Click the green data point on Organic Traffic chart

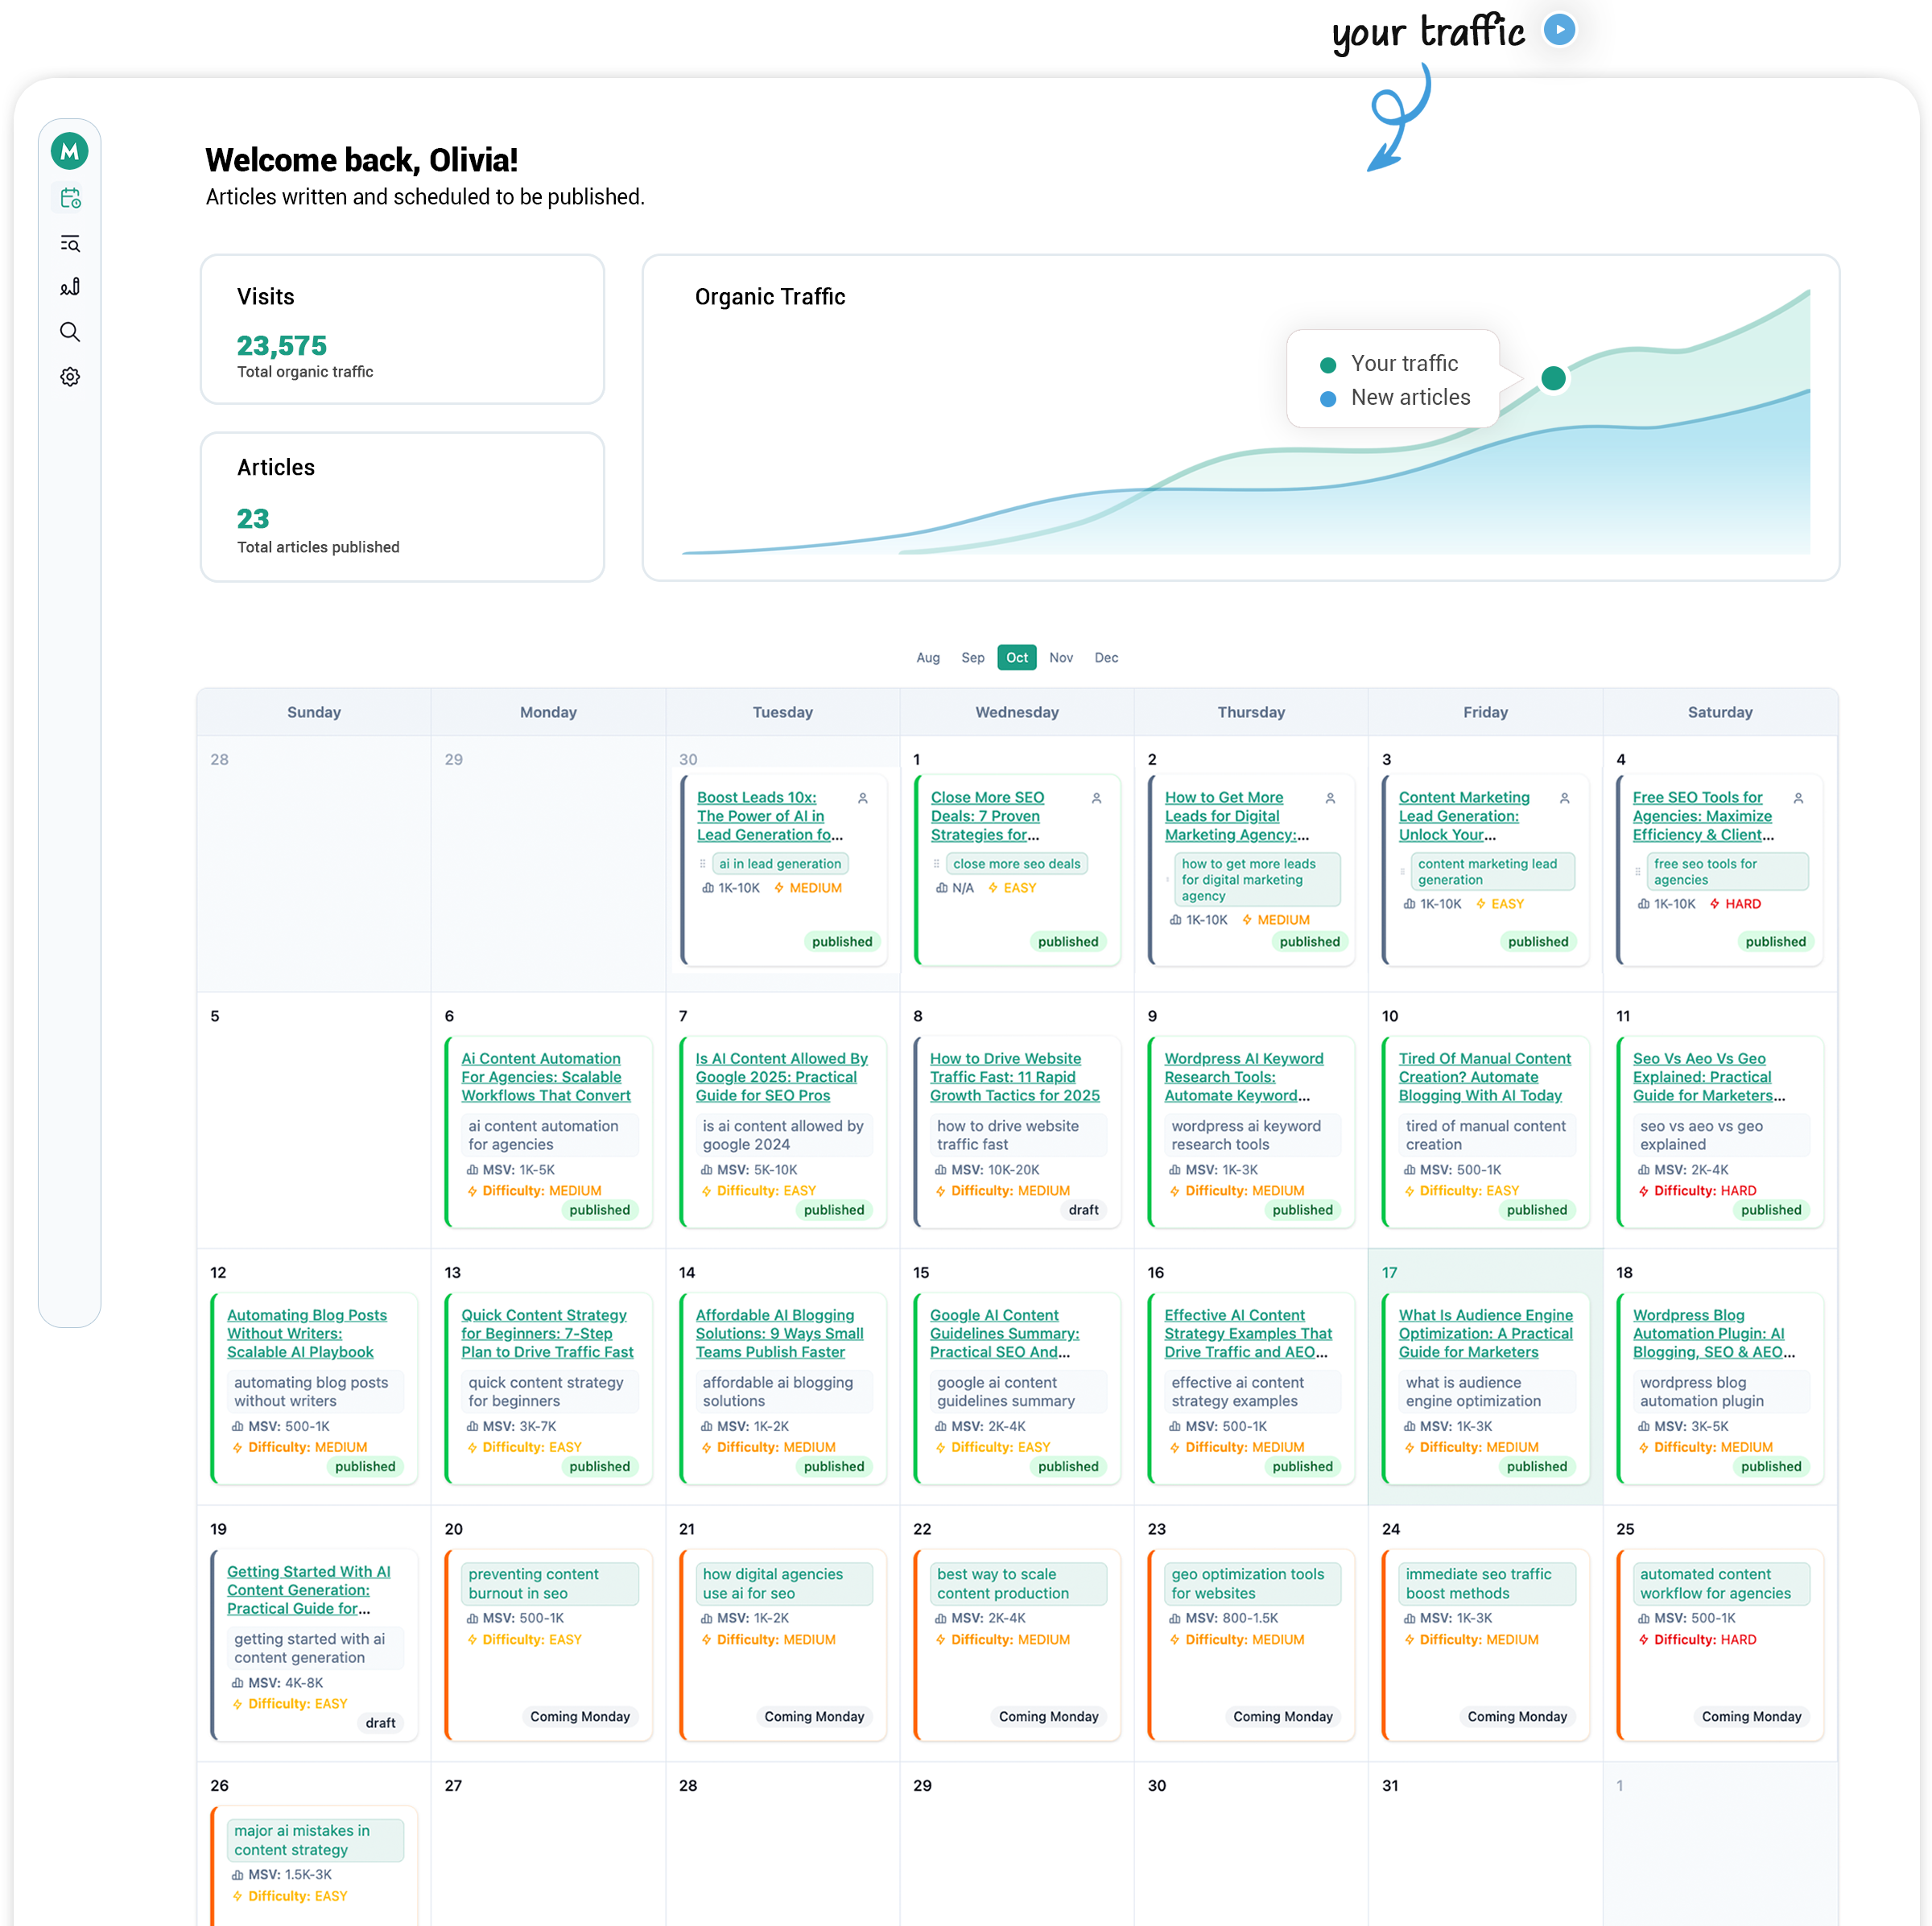(1553, 379)
